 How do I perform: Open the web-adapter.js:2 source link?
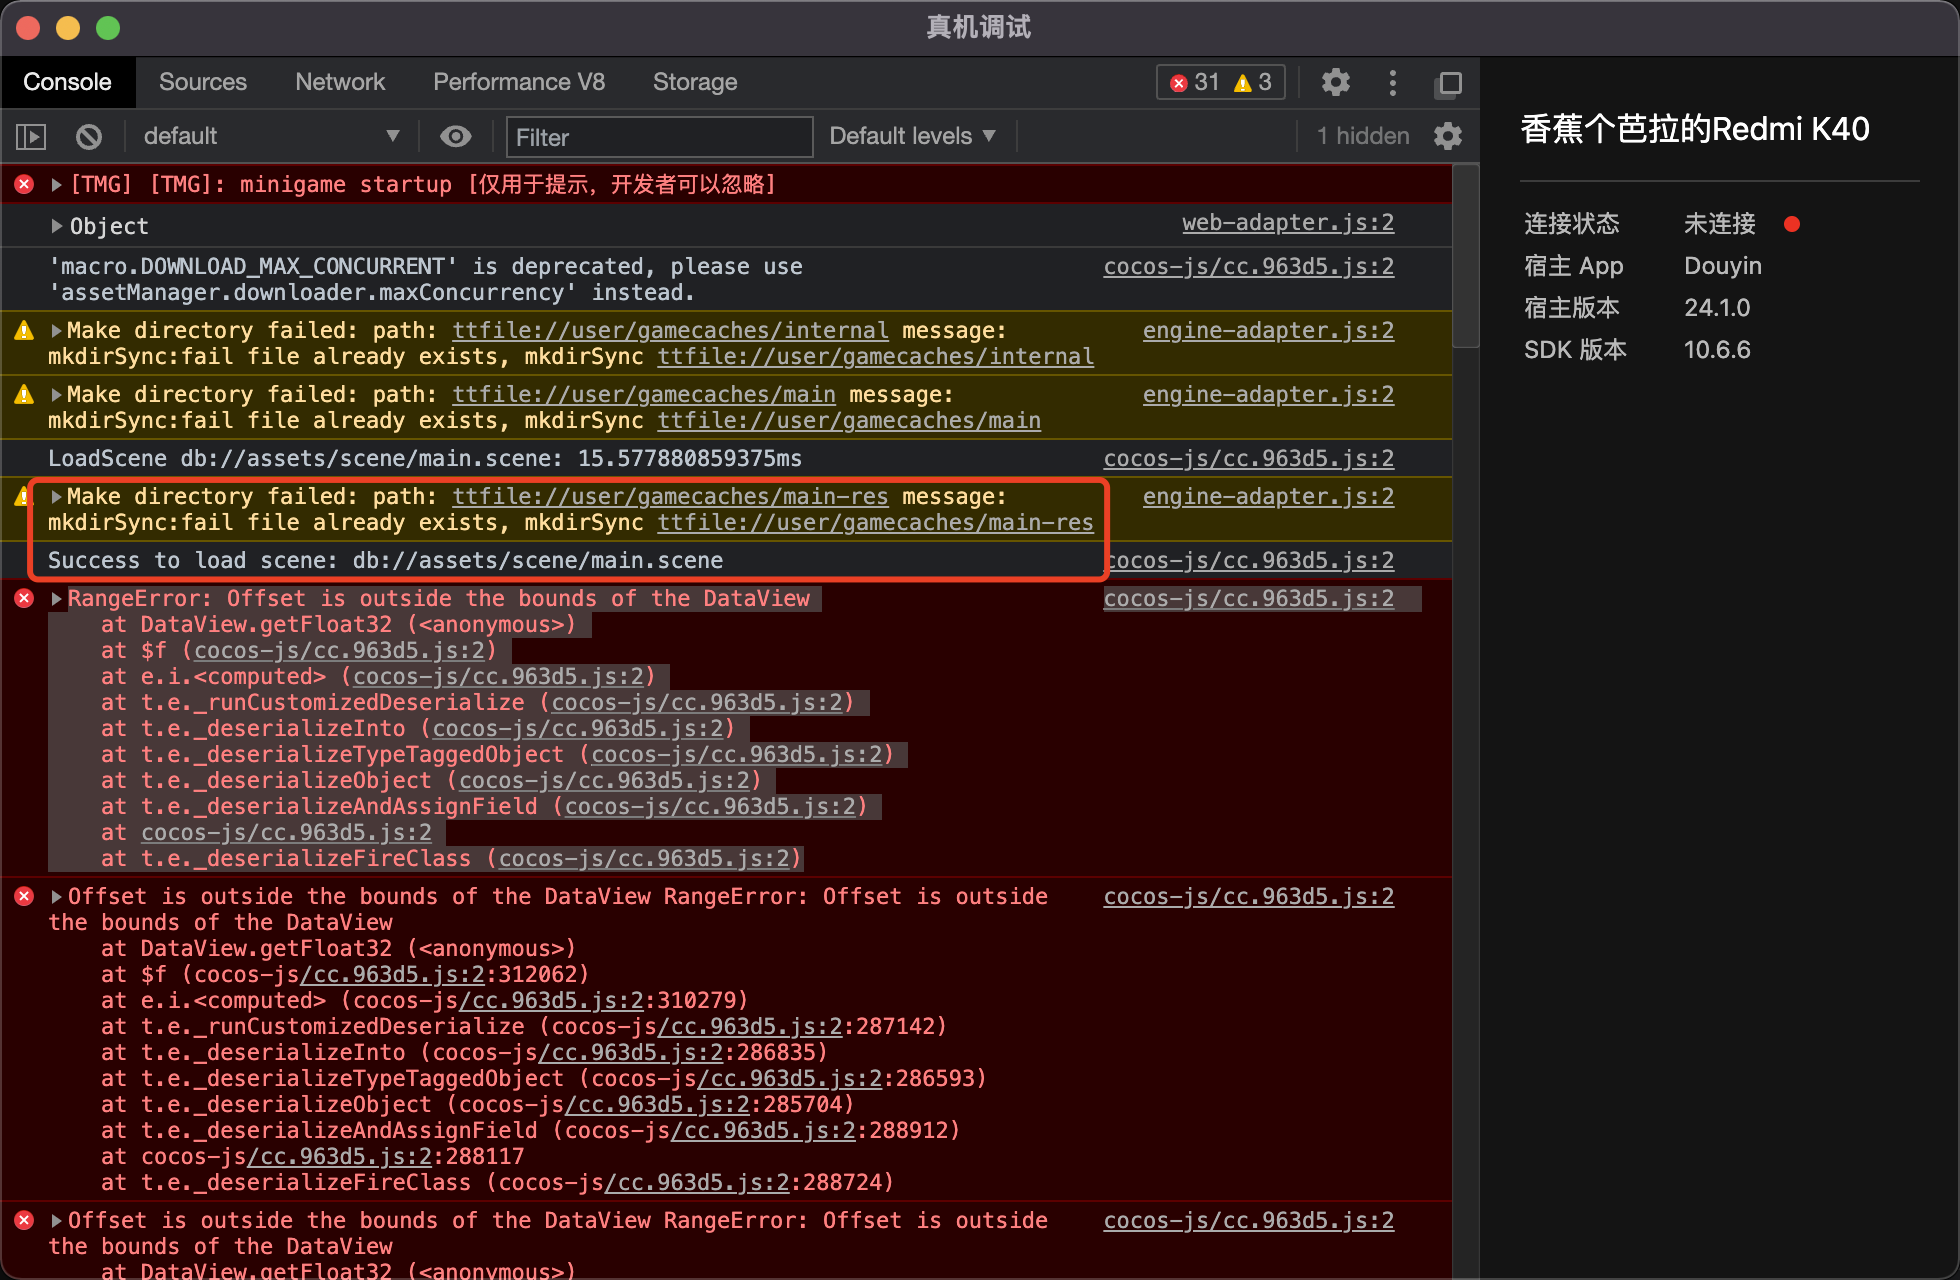point(1287,223)
